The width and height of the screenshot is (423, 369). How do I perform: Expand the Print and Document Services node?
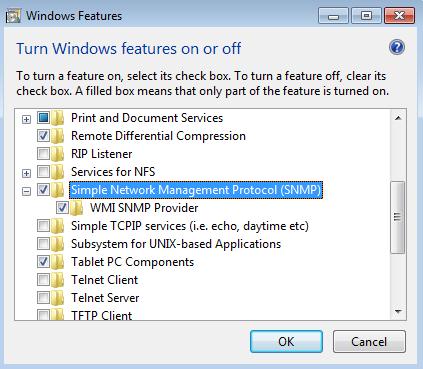click(26, 119)
